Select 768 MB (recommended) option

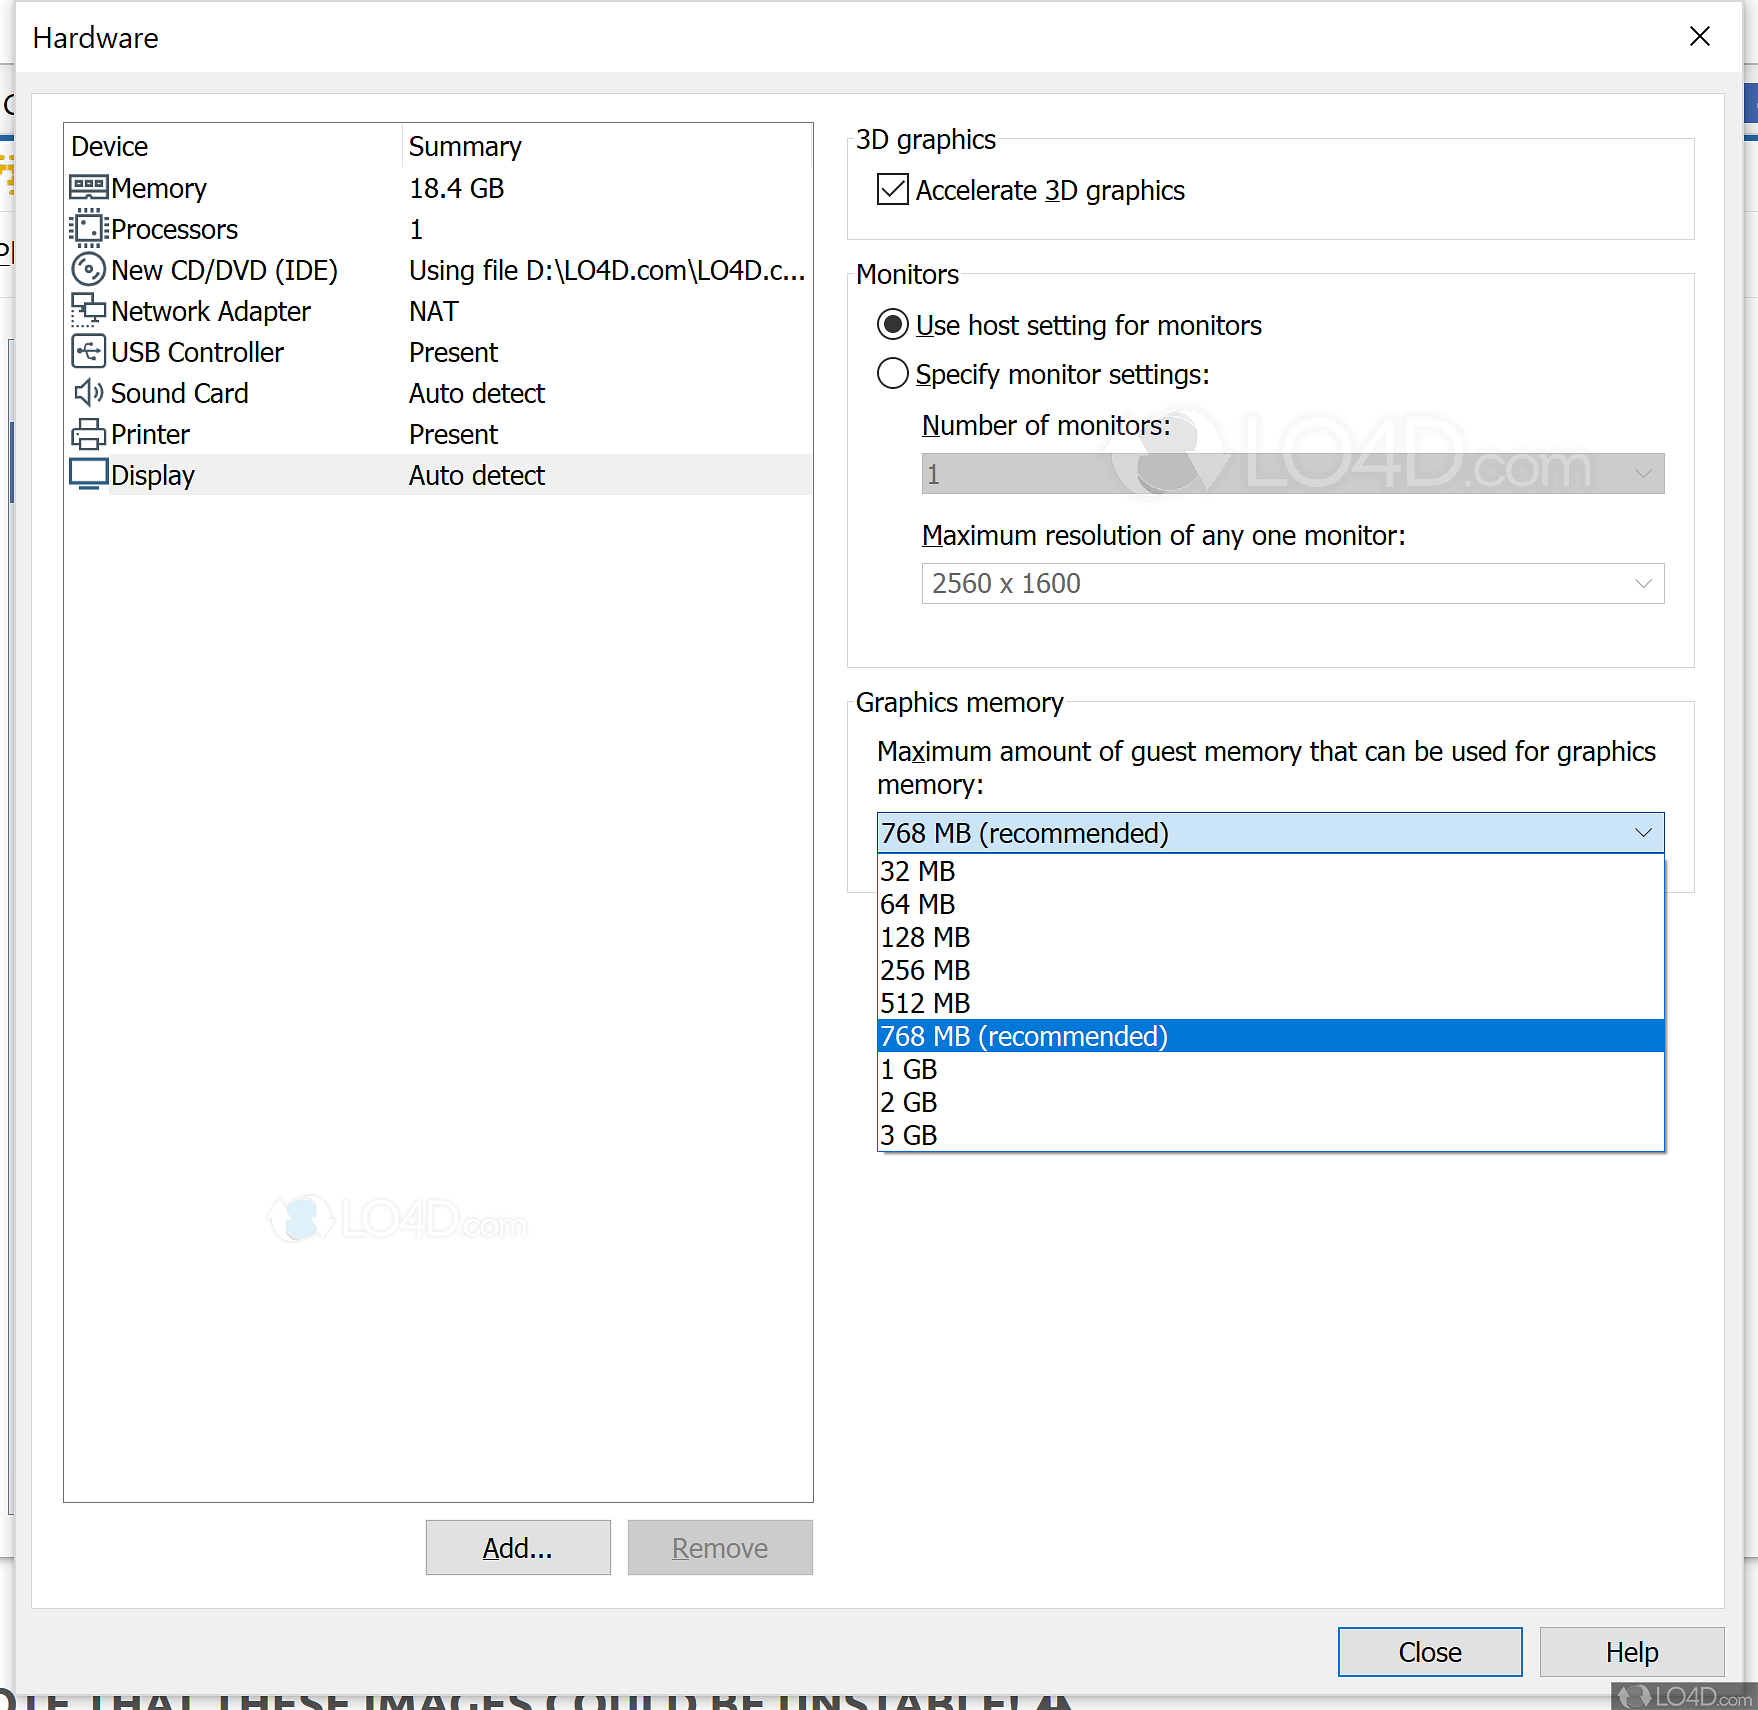pos(1023,1036)
